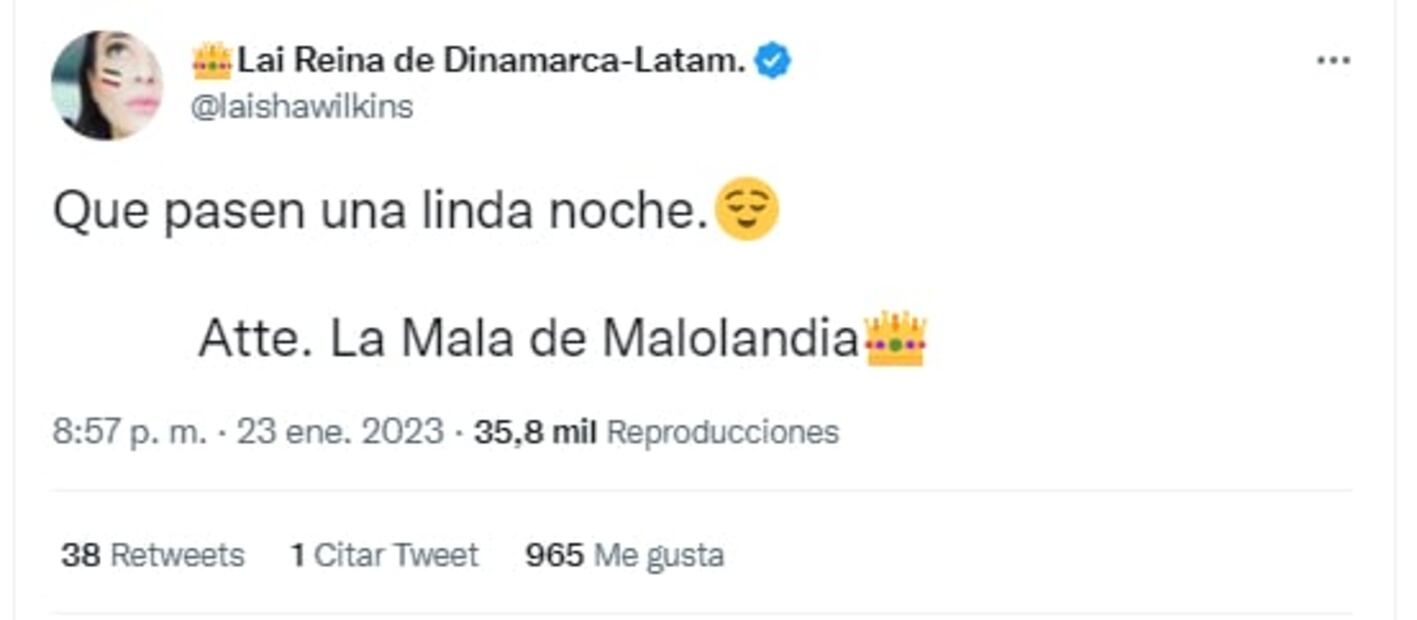Click the crown emoji before Lai Reina

(212, 62)
